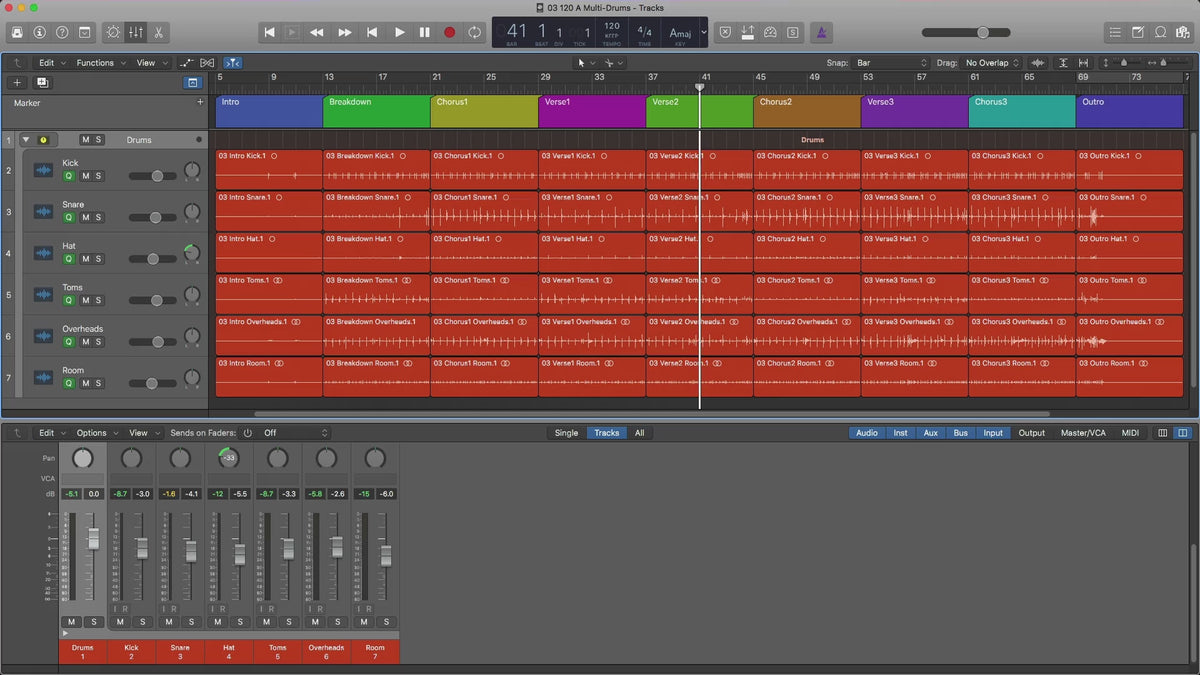Solo the Snare track in the track header
Screen dimensions: 1200x675
point(98,217)
